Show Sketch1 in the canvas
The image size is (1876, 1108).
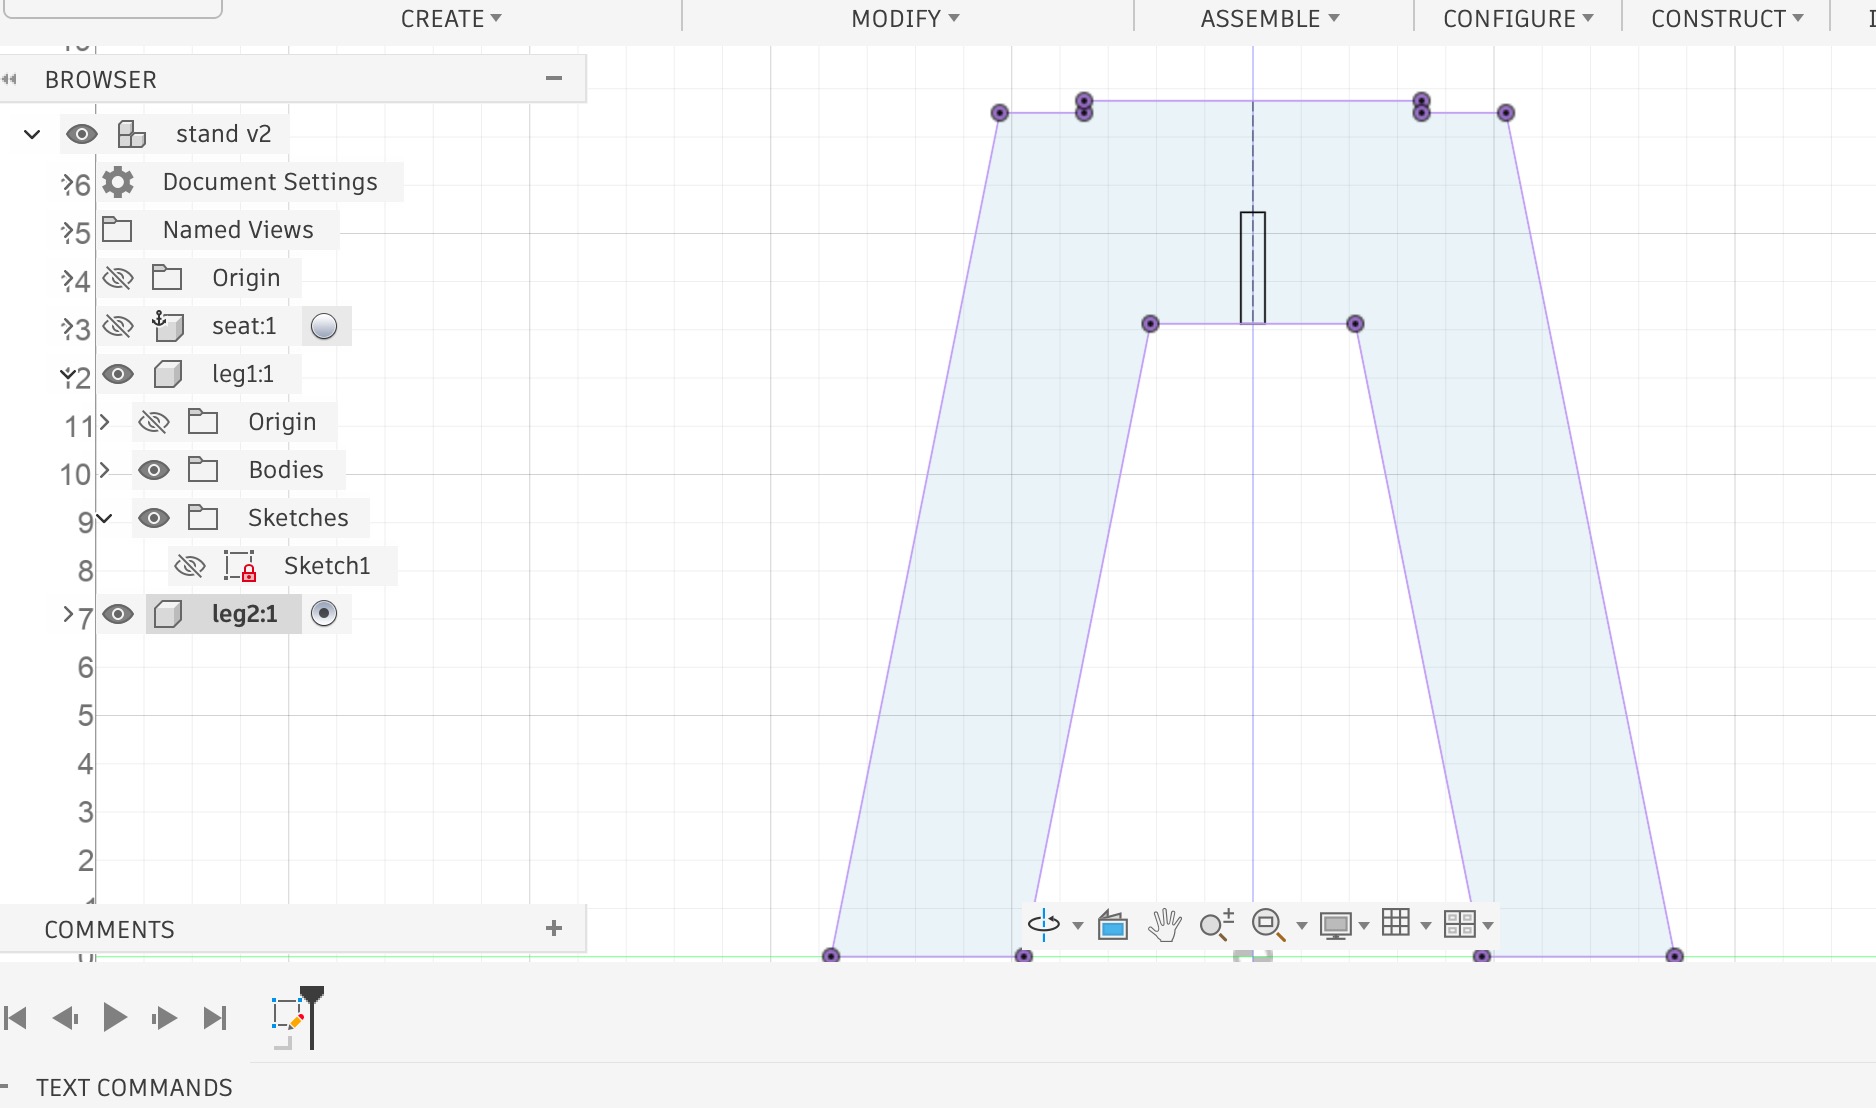[x=190, y=566]
